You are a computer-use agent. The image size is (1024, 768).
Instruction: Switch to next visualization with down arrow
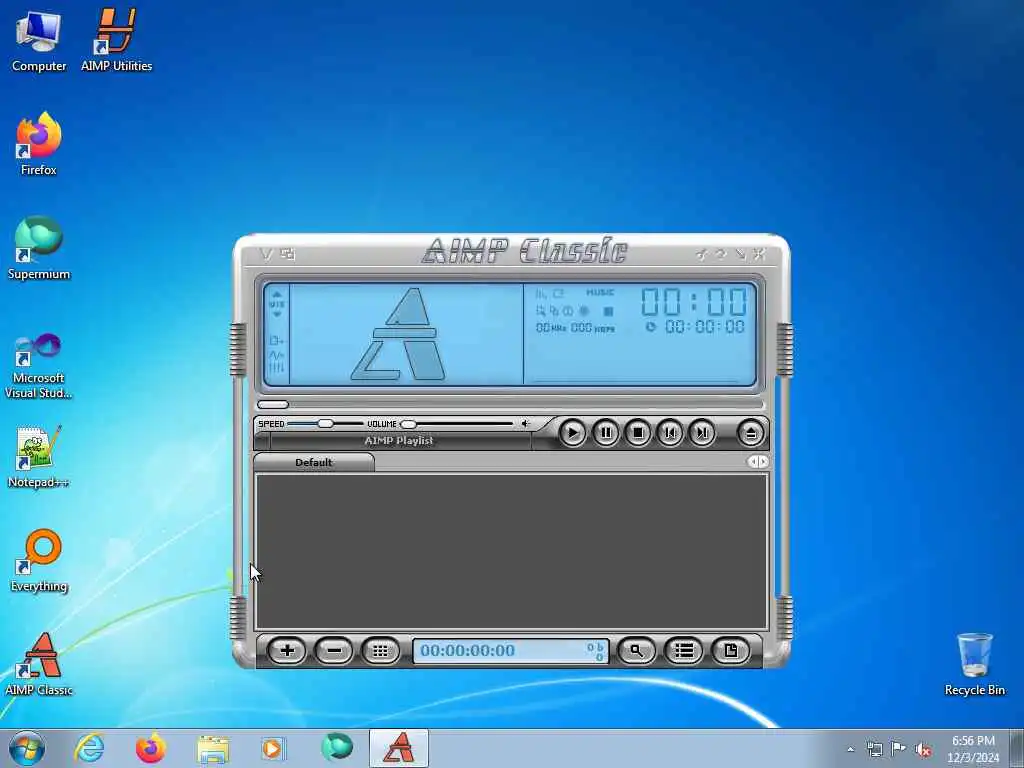[277, 314]
